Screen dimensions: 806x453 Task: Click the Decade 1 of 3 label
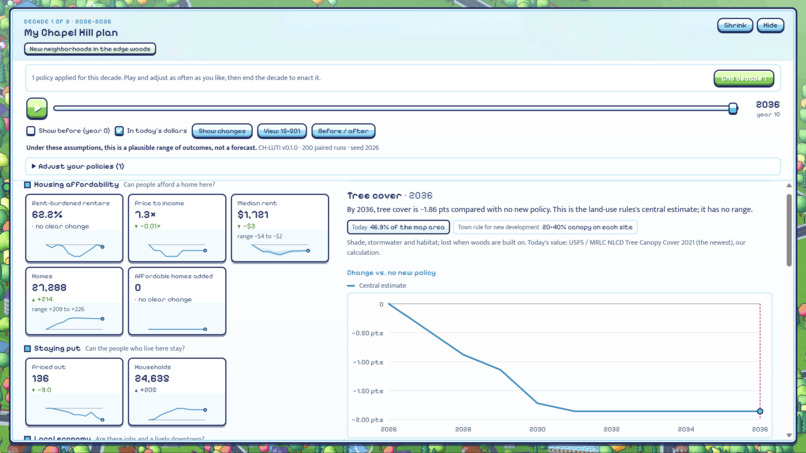point(67,22)
